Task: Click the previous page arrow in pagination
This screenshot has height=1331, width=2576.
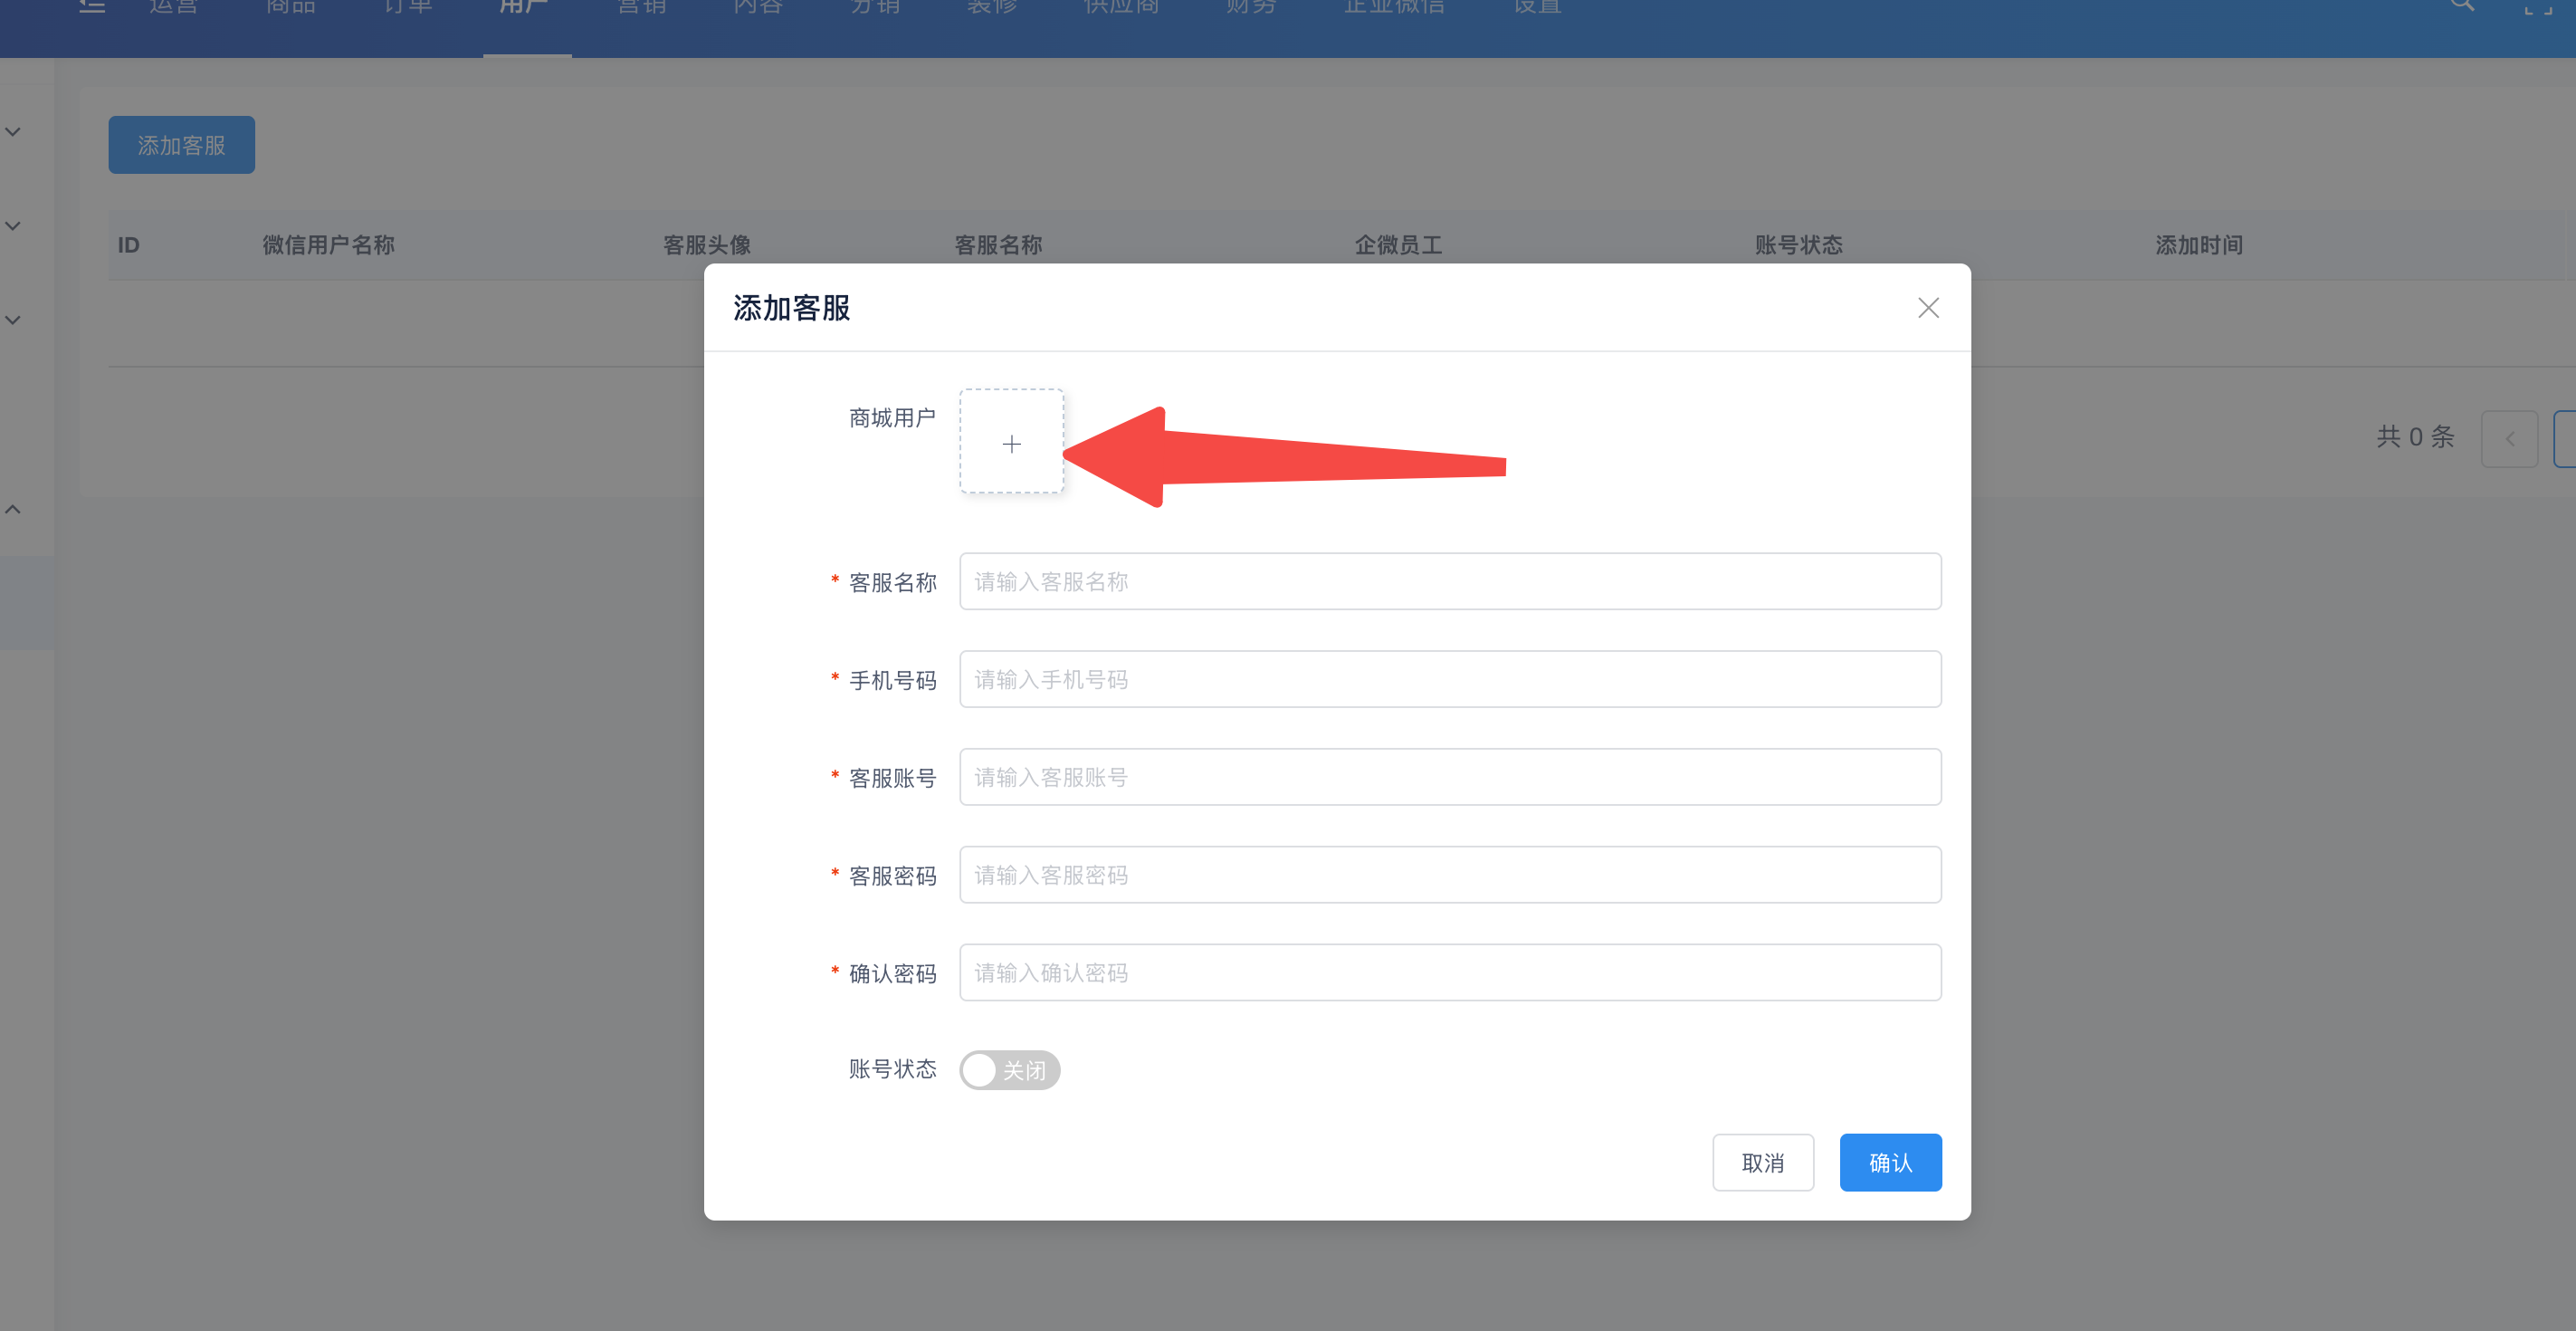Action: click(x=2508, y=439)
